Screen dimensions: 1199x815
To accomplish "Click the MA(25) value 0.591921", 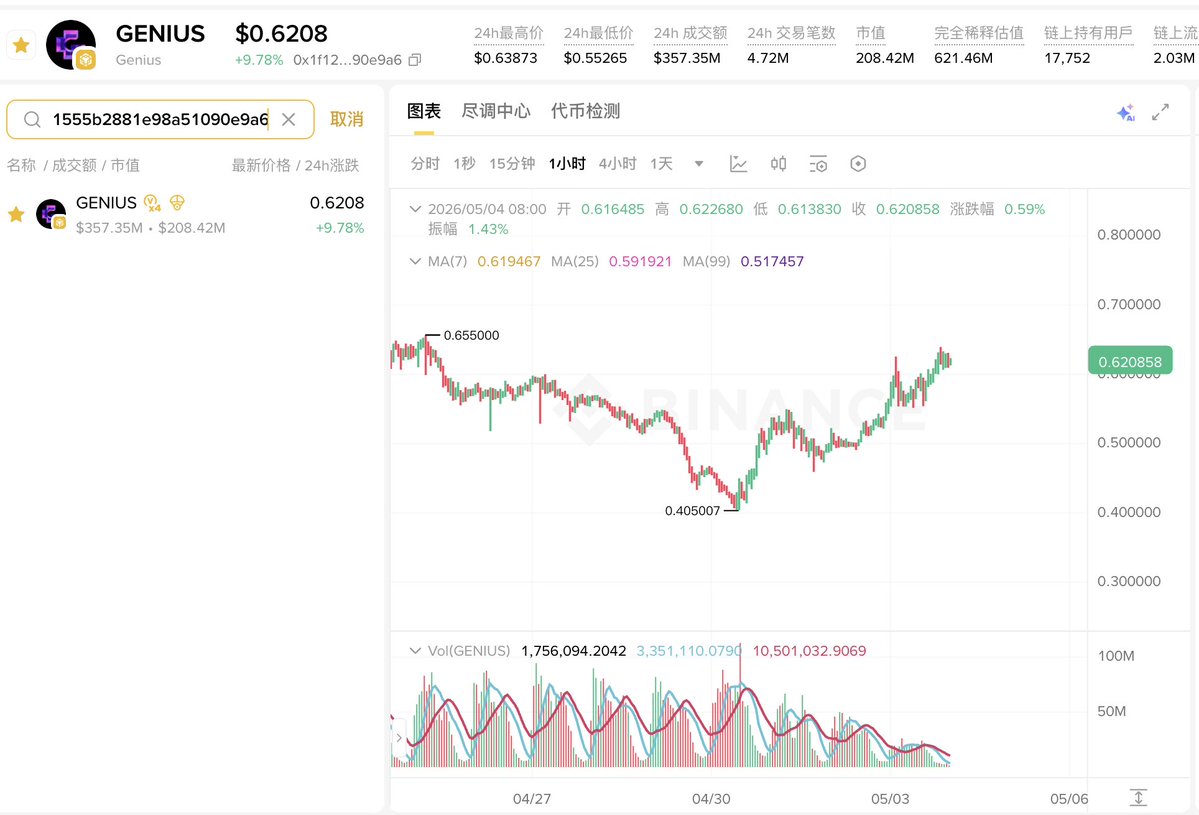I will click(640, 261).
